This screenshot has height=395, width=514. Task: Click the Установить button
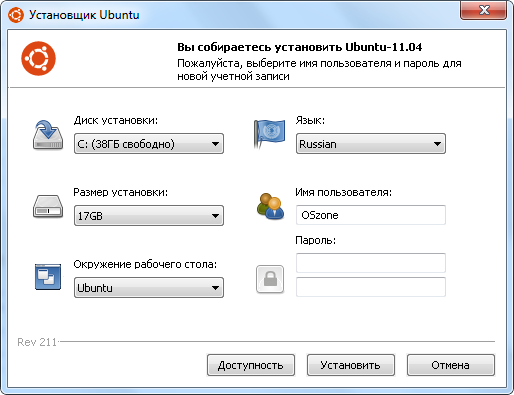(351, 365)
